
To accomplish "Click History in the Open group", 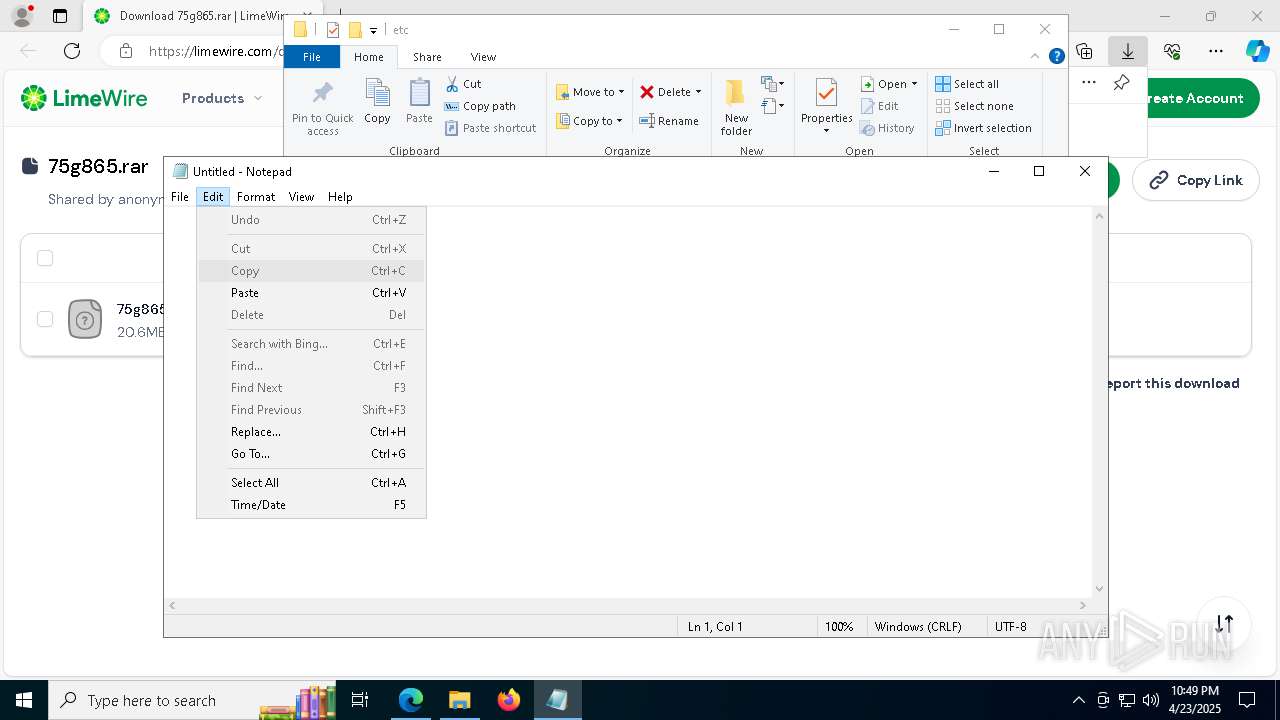I will [x=888, y=128].
